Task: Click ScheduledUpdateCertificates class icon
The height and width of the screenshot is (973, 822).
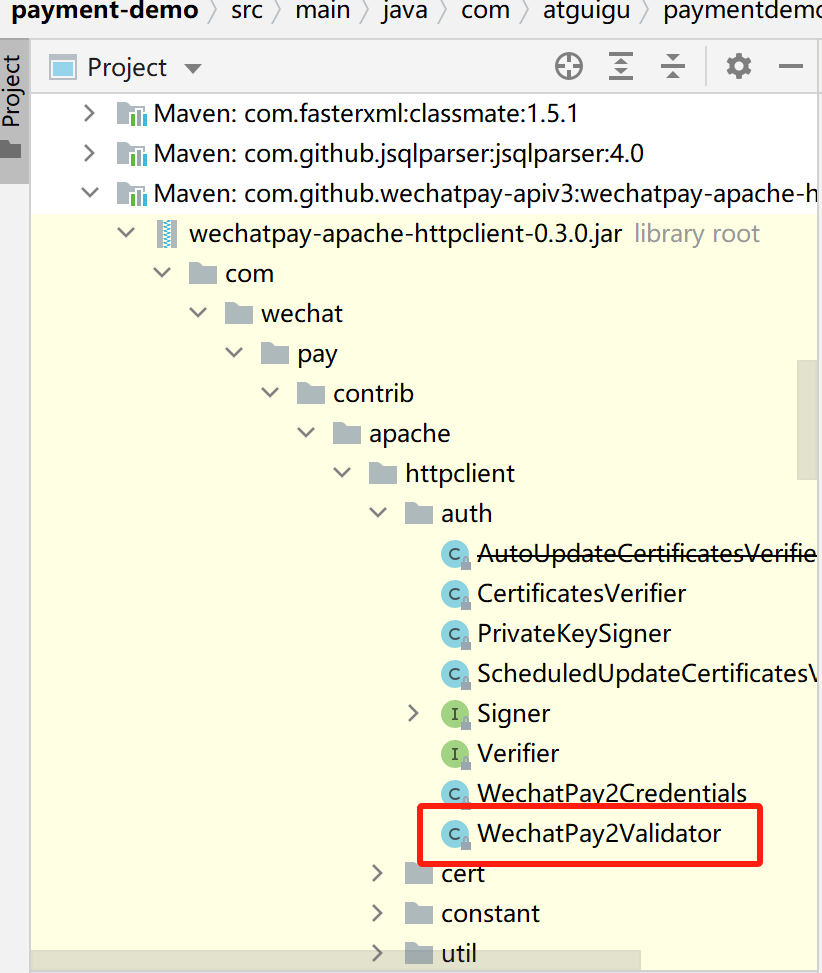Action: point(455,674)
